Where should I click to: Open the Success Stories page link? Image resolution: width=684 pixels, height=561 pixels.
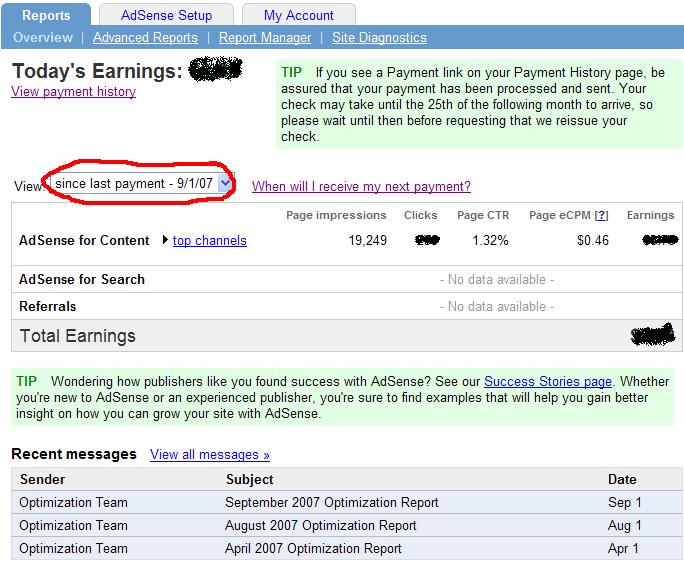548,381
